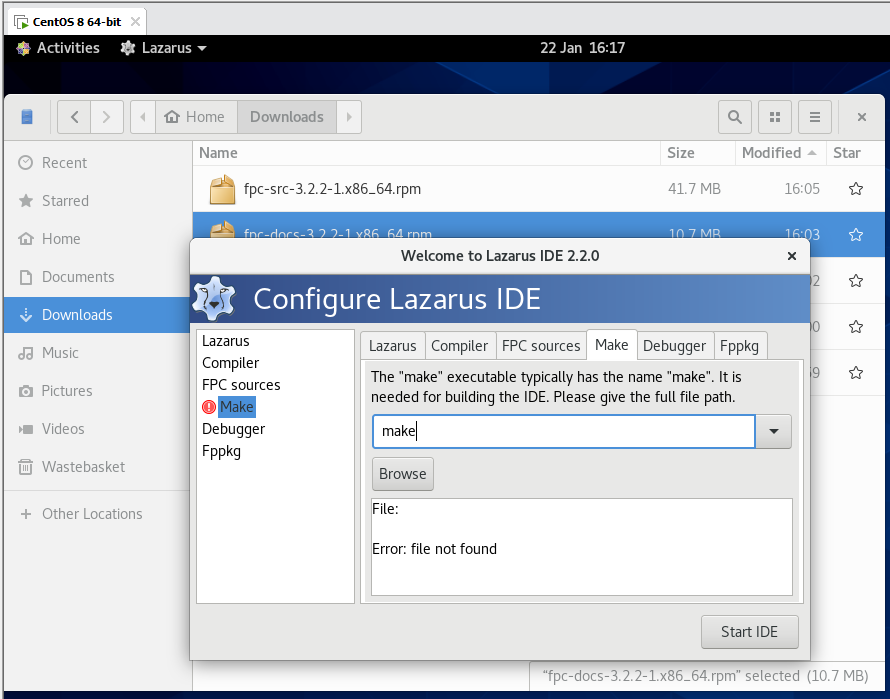Click the path bar right scroll arrow
Viewport: 890px width, 699px height.
[x=349, y=117]
